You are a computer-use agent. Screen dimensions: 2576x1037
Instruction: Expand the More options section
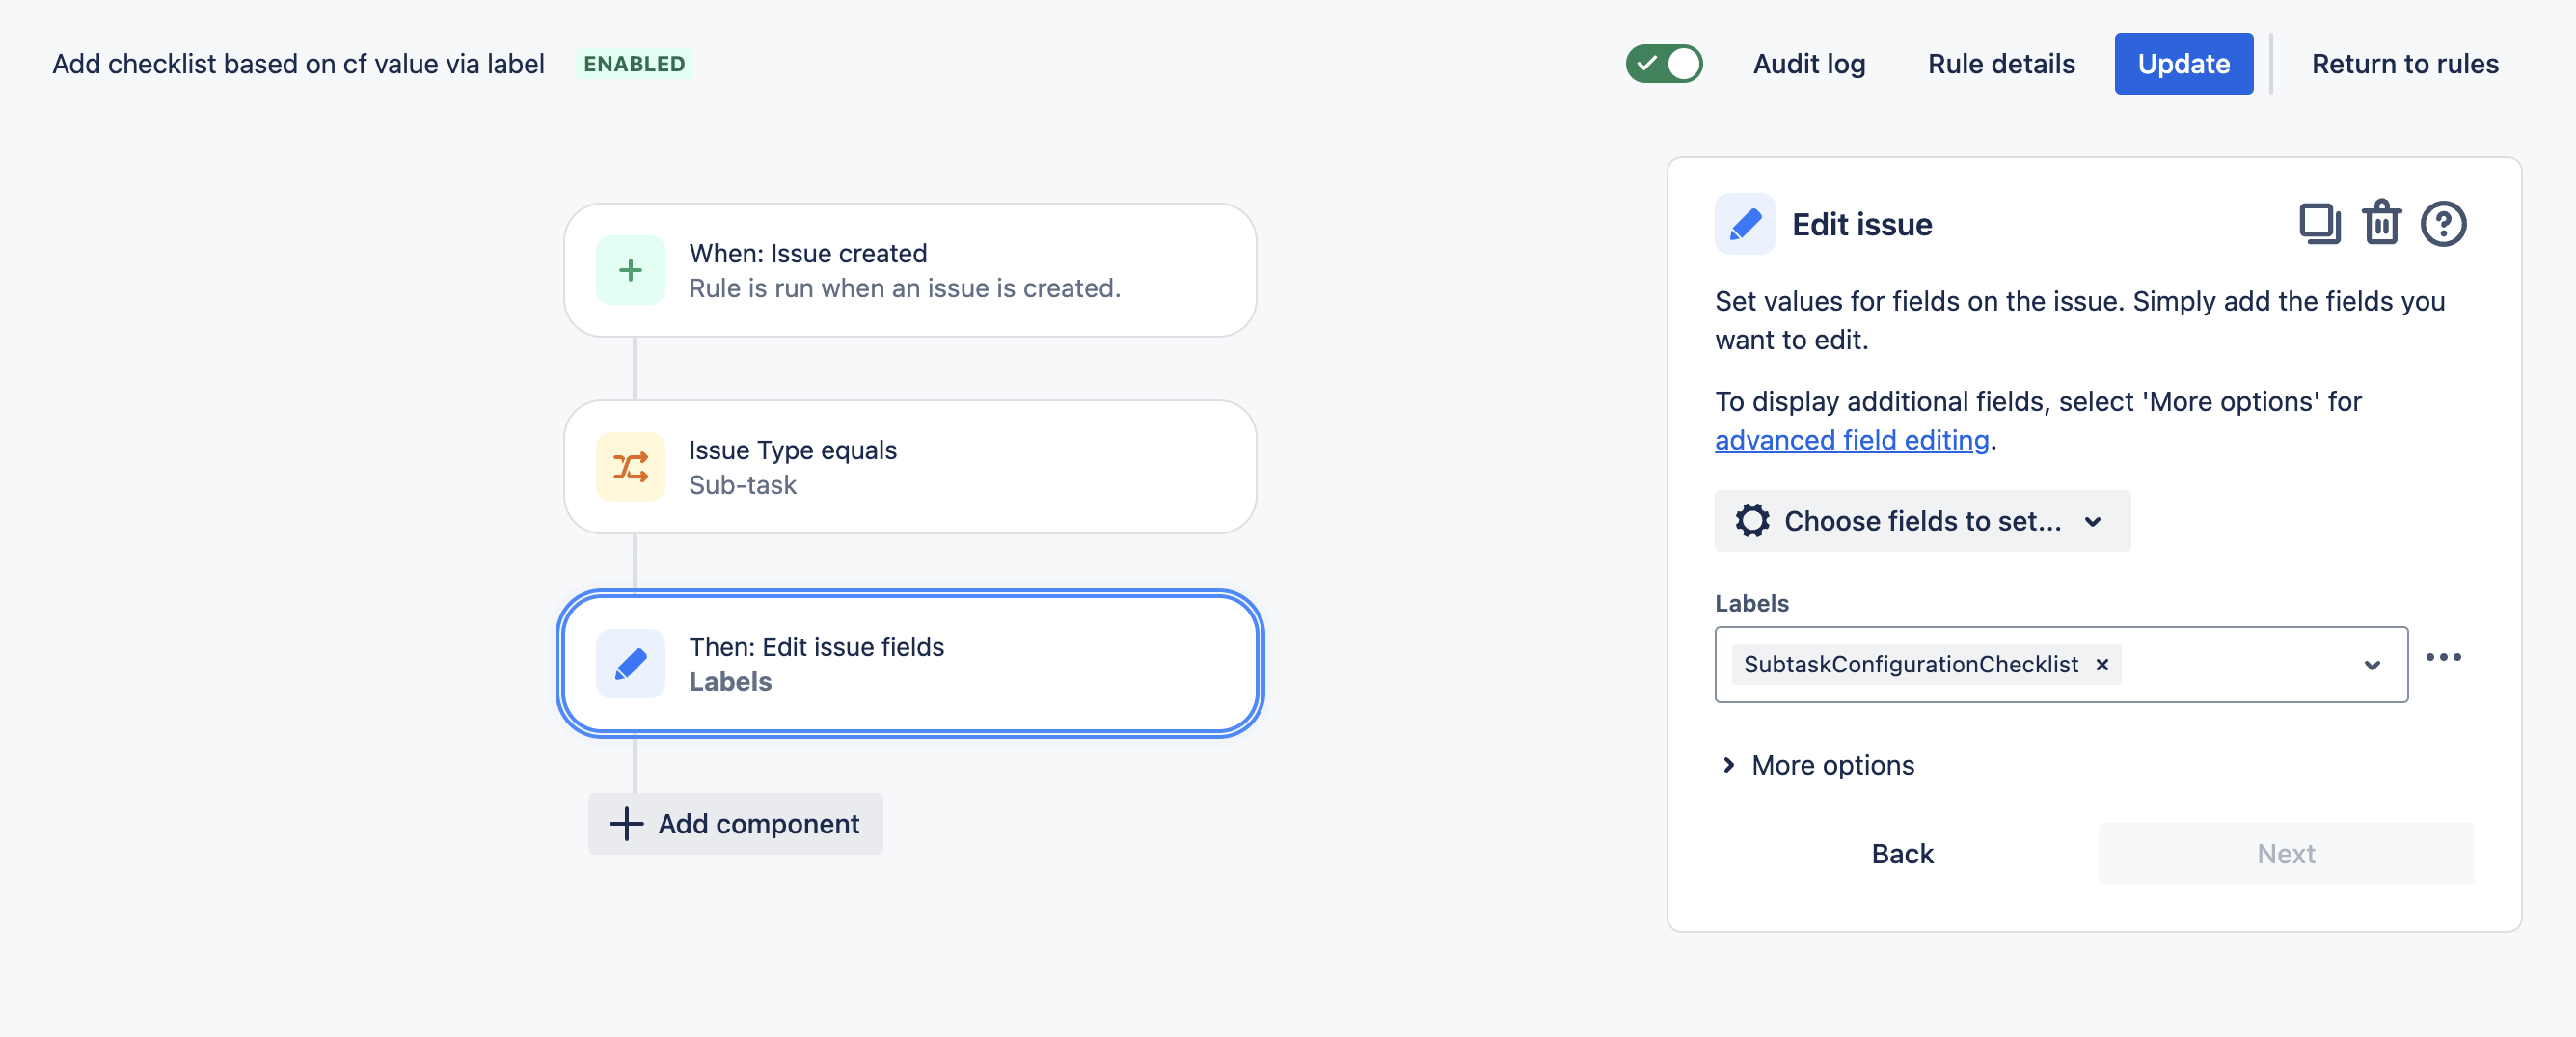[1815, 765]
